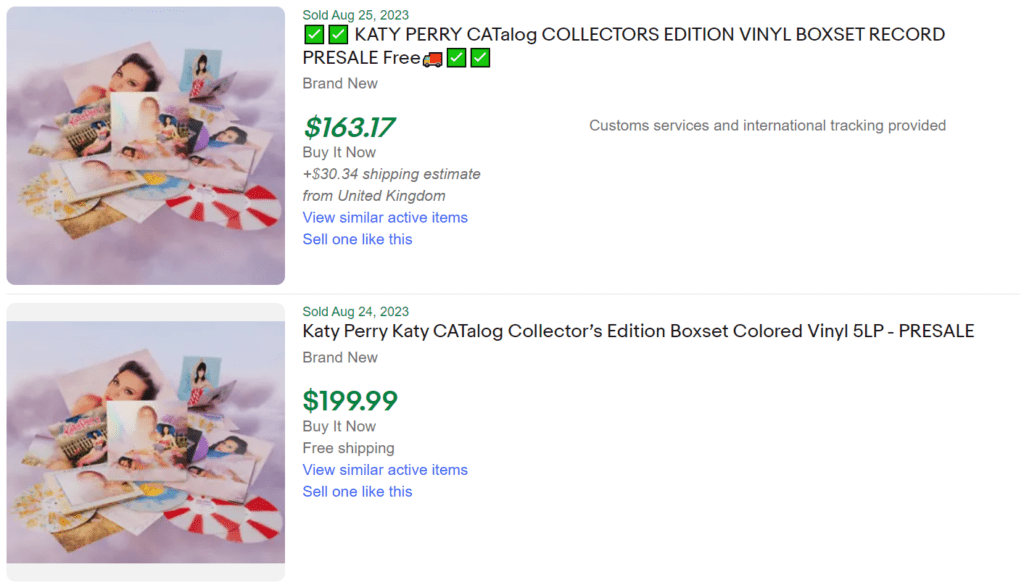Click Sell one like this under $163.17 listing
Image resolution: width=1024 pixels, height=588 pixels.
click(357, 239)
